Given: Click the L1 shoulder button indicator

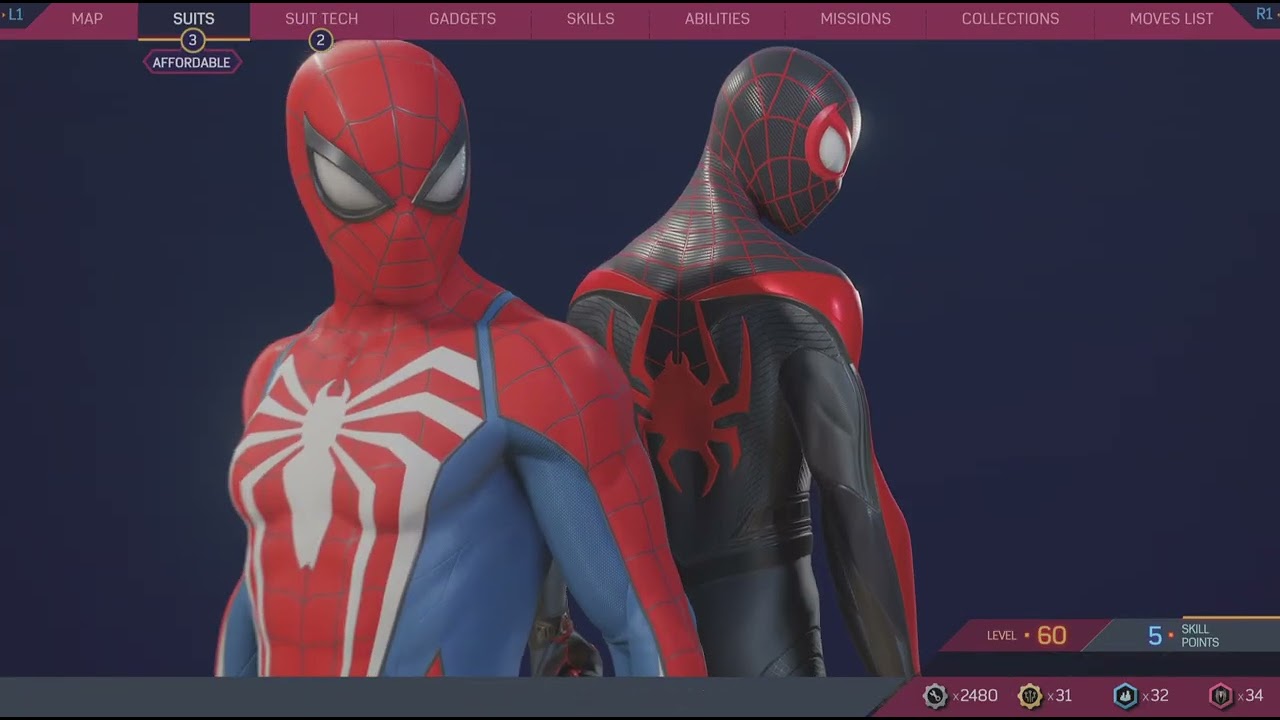Looking at the screenshot, I should tap(14, 14).
